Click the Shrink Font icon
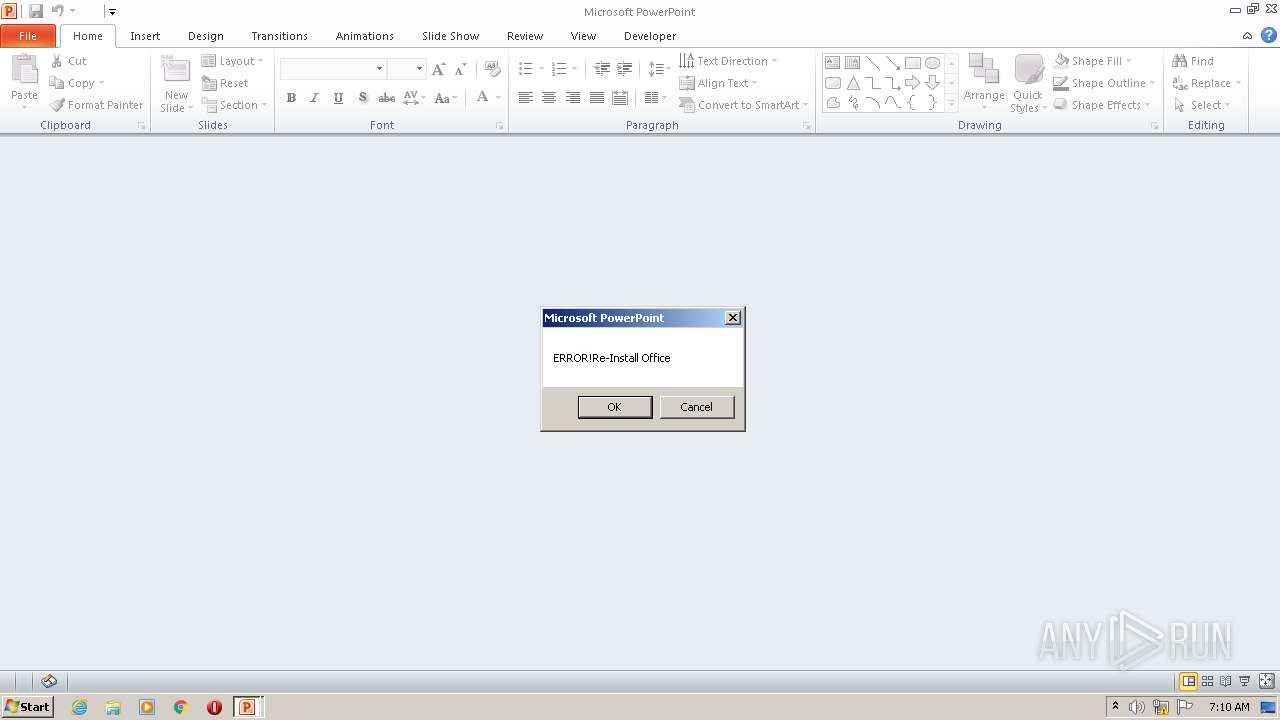 [460, 69]
